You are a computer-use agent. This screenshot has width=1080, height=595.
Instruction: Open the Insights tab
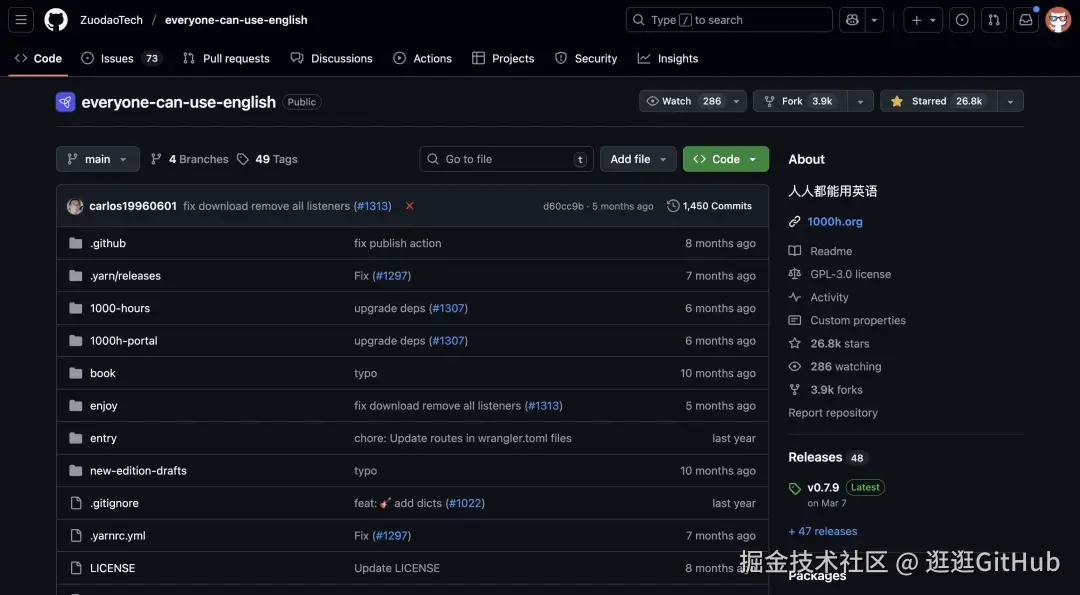[668, 59]
